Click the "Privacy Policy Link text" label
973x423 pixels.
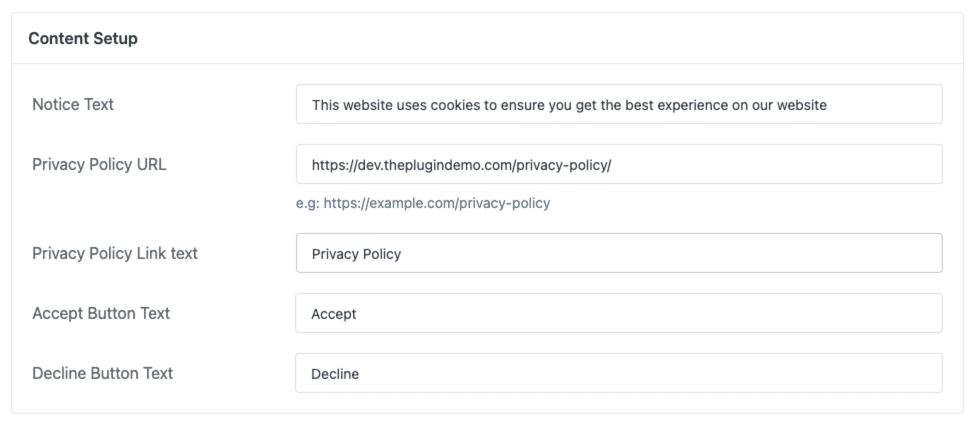pyautogui.click(x=115, y=253)
